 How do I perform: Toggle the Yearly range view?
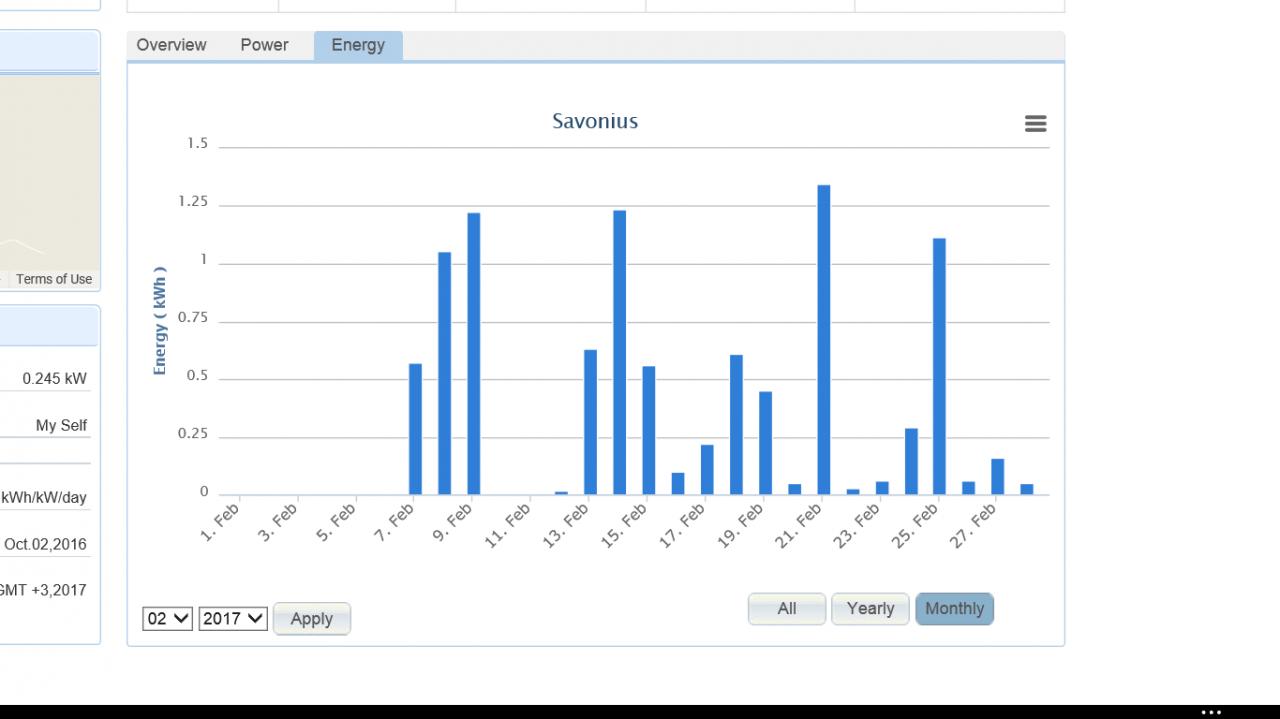click(870, 609)
